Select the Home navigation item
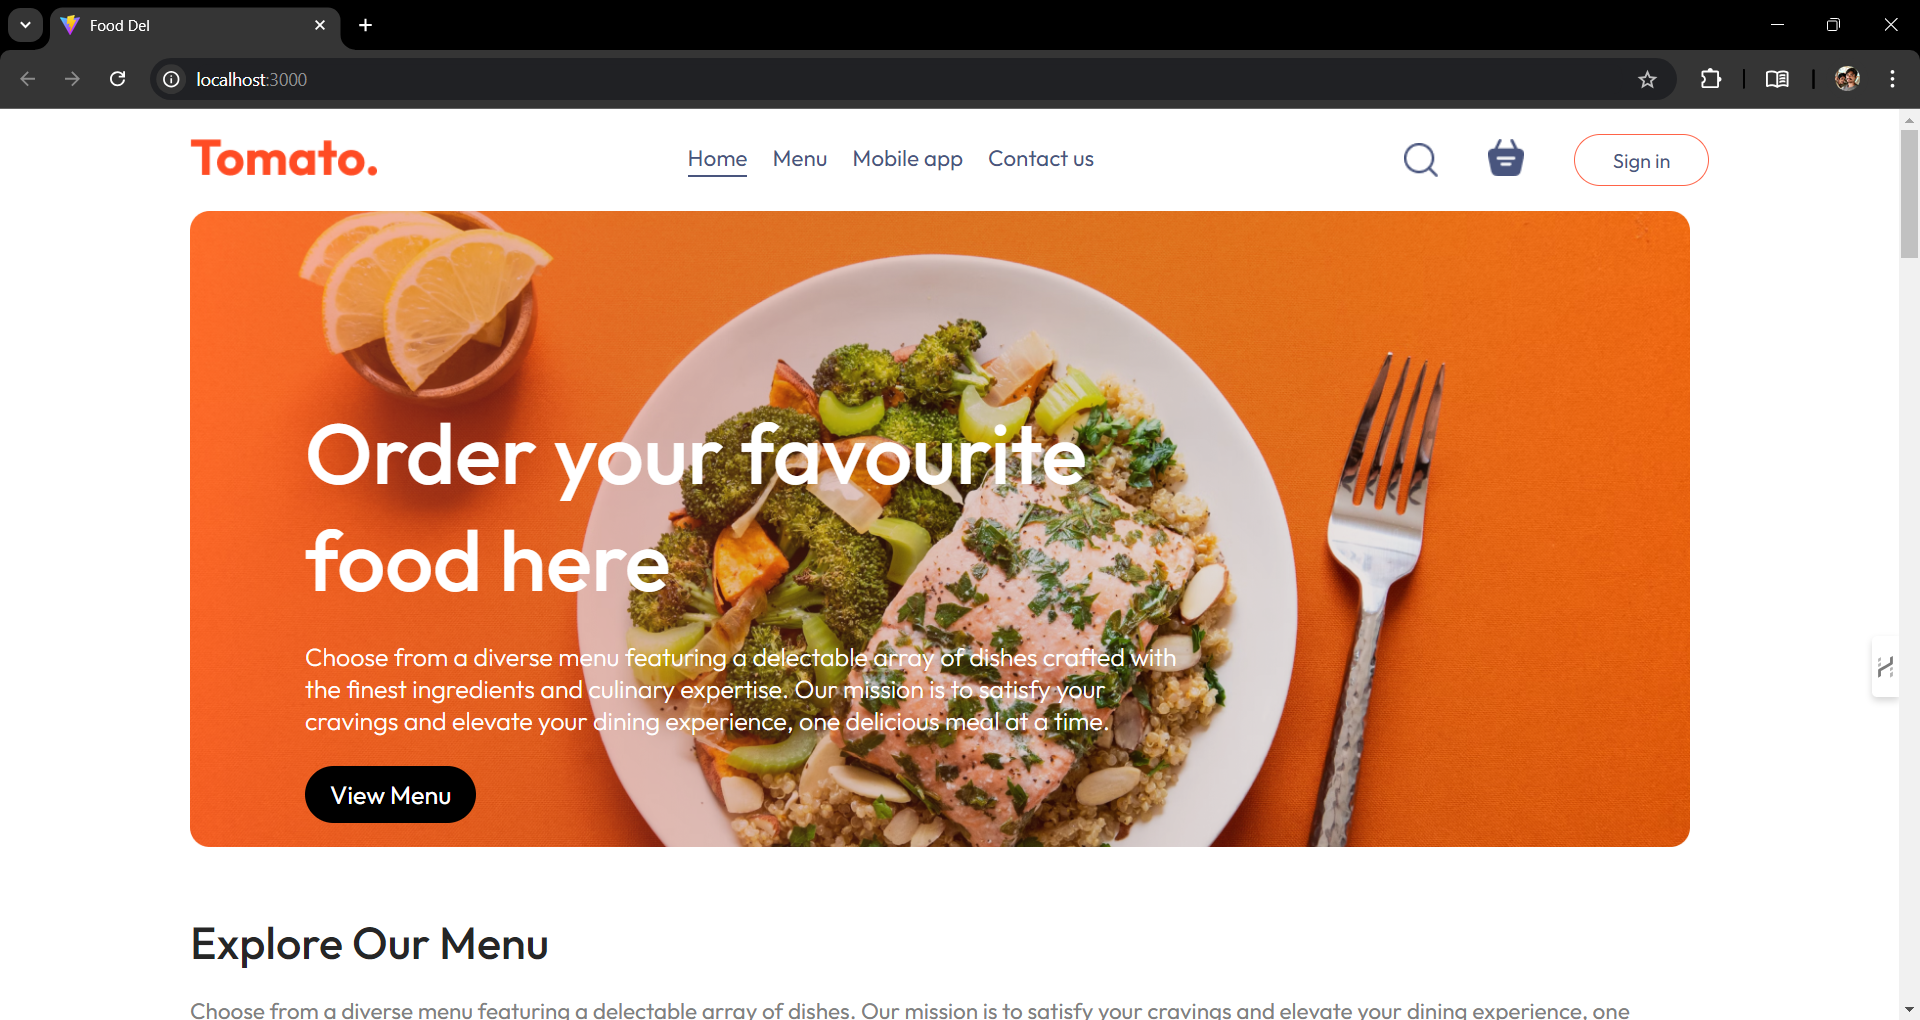This screenshot has width=1920, height=1020. [717, 159]
